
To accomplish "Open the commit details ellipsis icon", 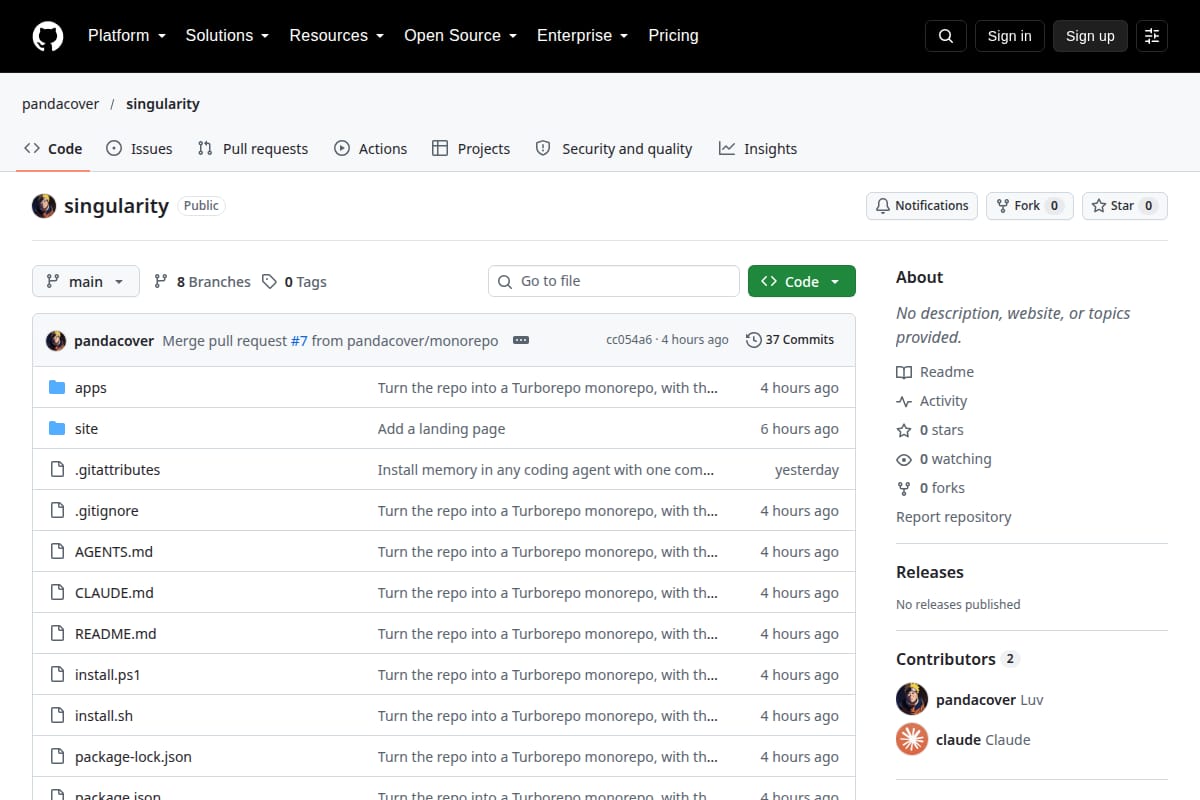I will [521, 340].
